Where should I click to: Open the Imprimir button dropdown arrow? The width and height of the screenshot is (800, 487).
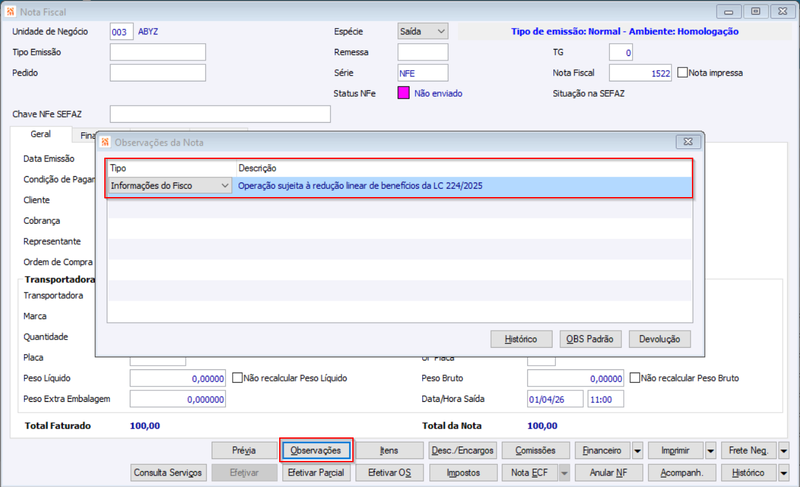point(711,451)
